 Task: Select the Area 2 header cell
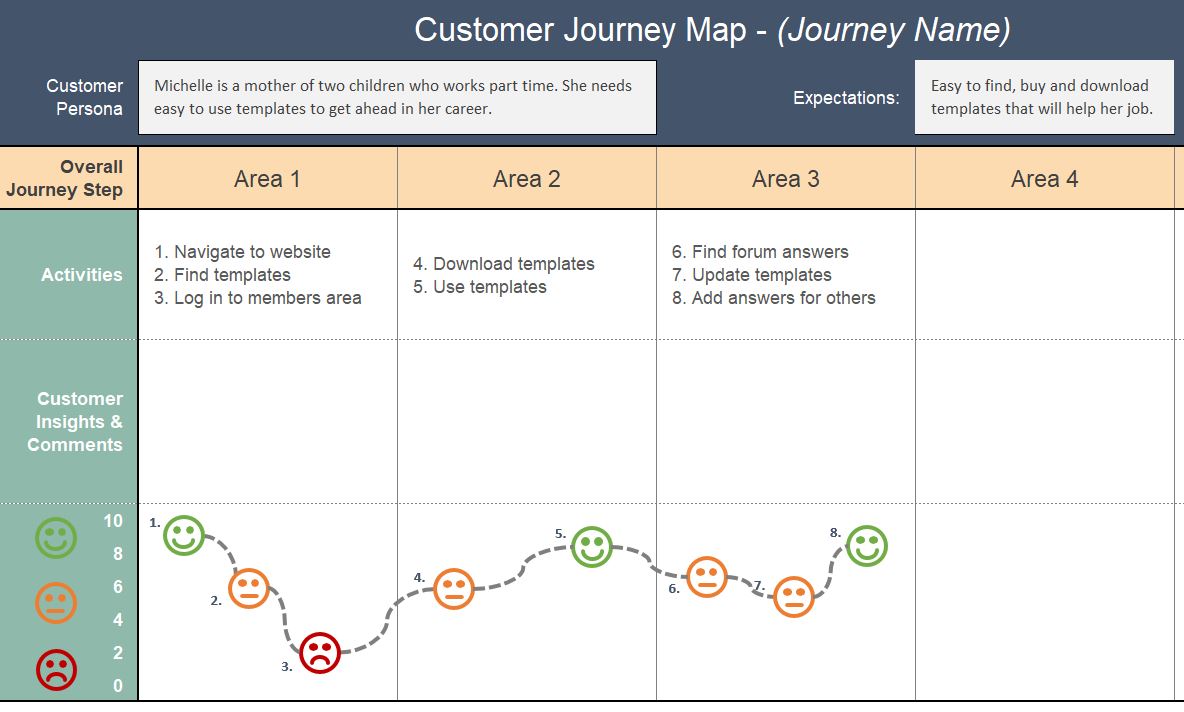[x=527, y=179]
